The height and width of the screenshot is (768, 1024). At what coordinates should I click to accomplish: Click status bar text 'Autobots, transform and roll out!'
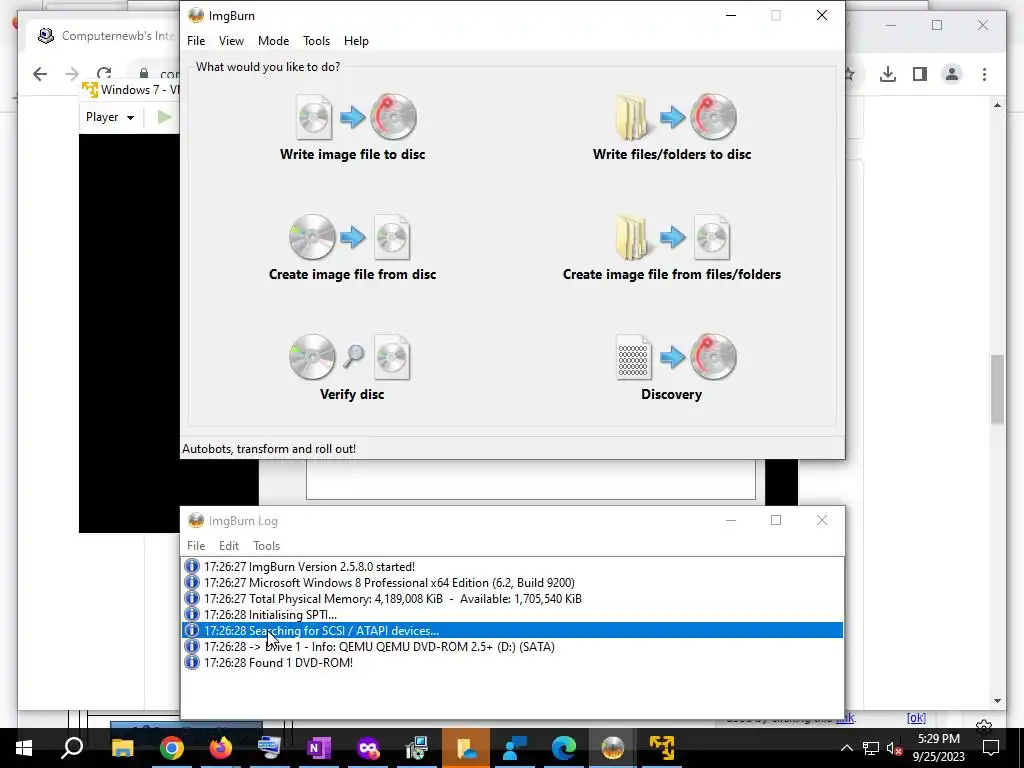click(x=269, y=449)
